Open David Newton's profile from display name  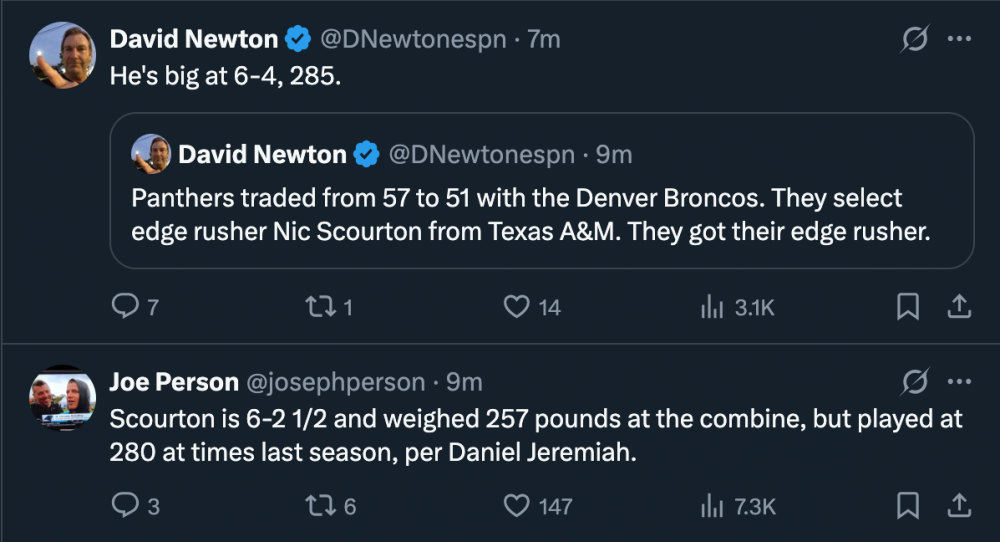194,40
